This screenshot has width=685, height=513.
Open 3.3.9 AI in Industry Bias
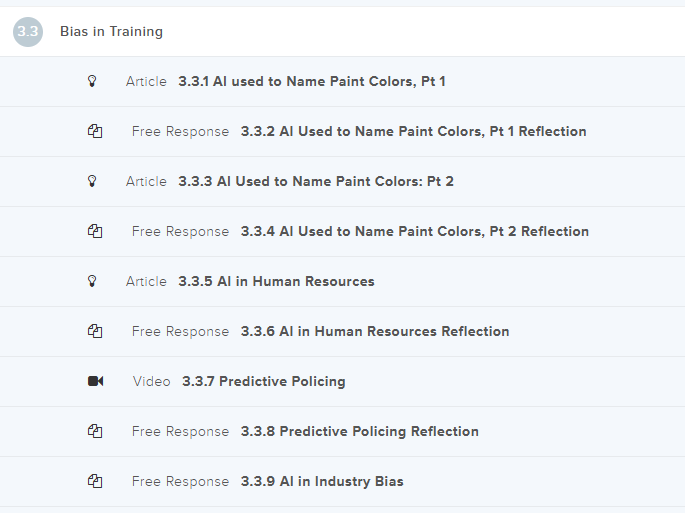pos(322,481)
